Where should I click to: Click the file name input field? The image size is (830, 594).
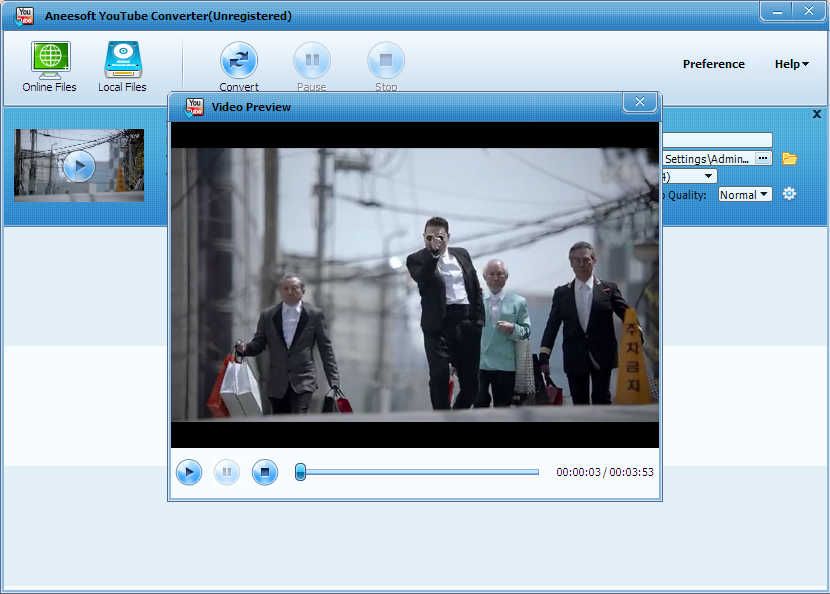point(717,140)
